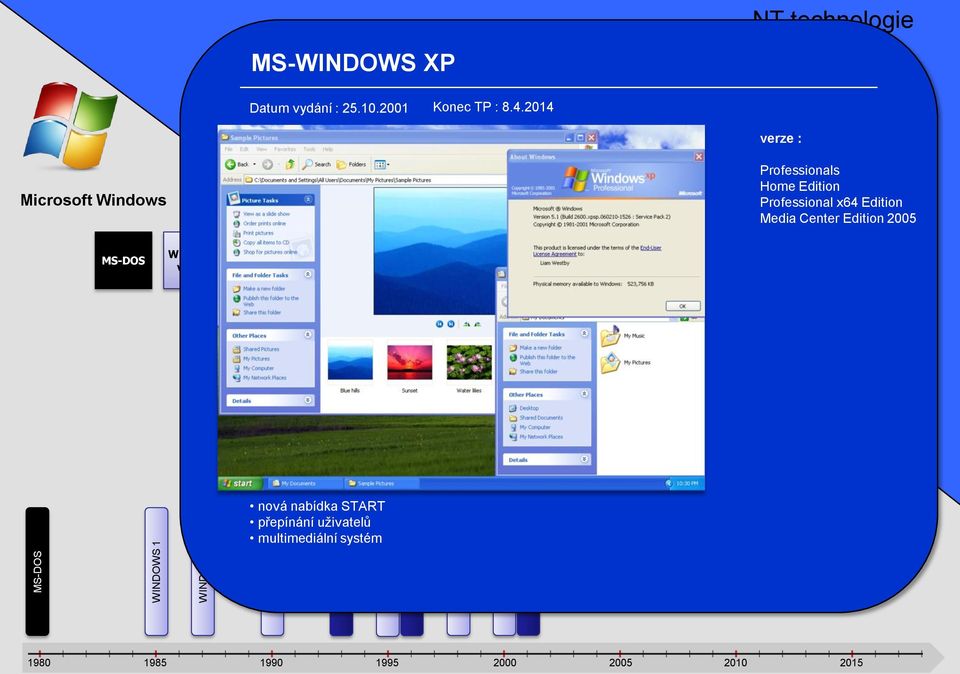Click Make a new folder in My Documents
This screenshot has height=674, width=960.
541,348
